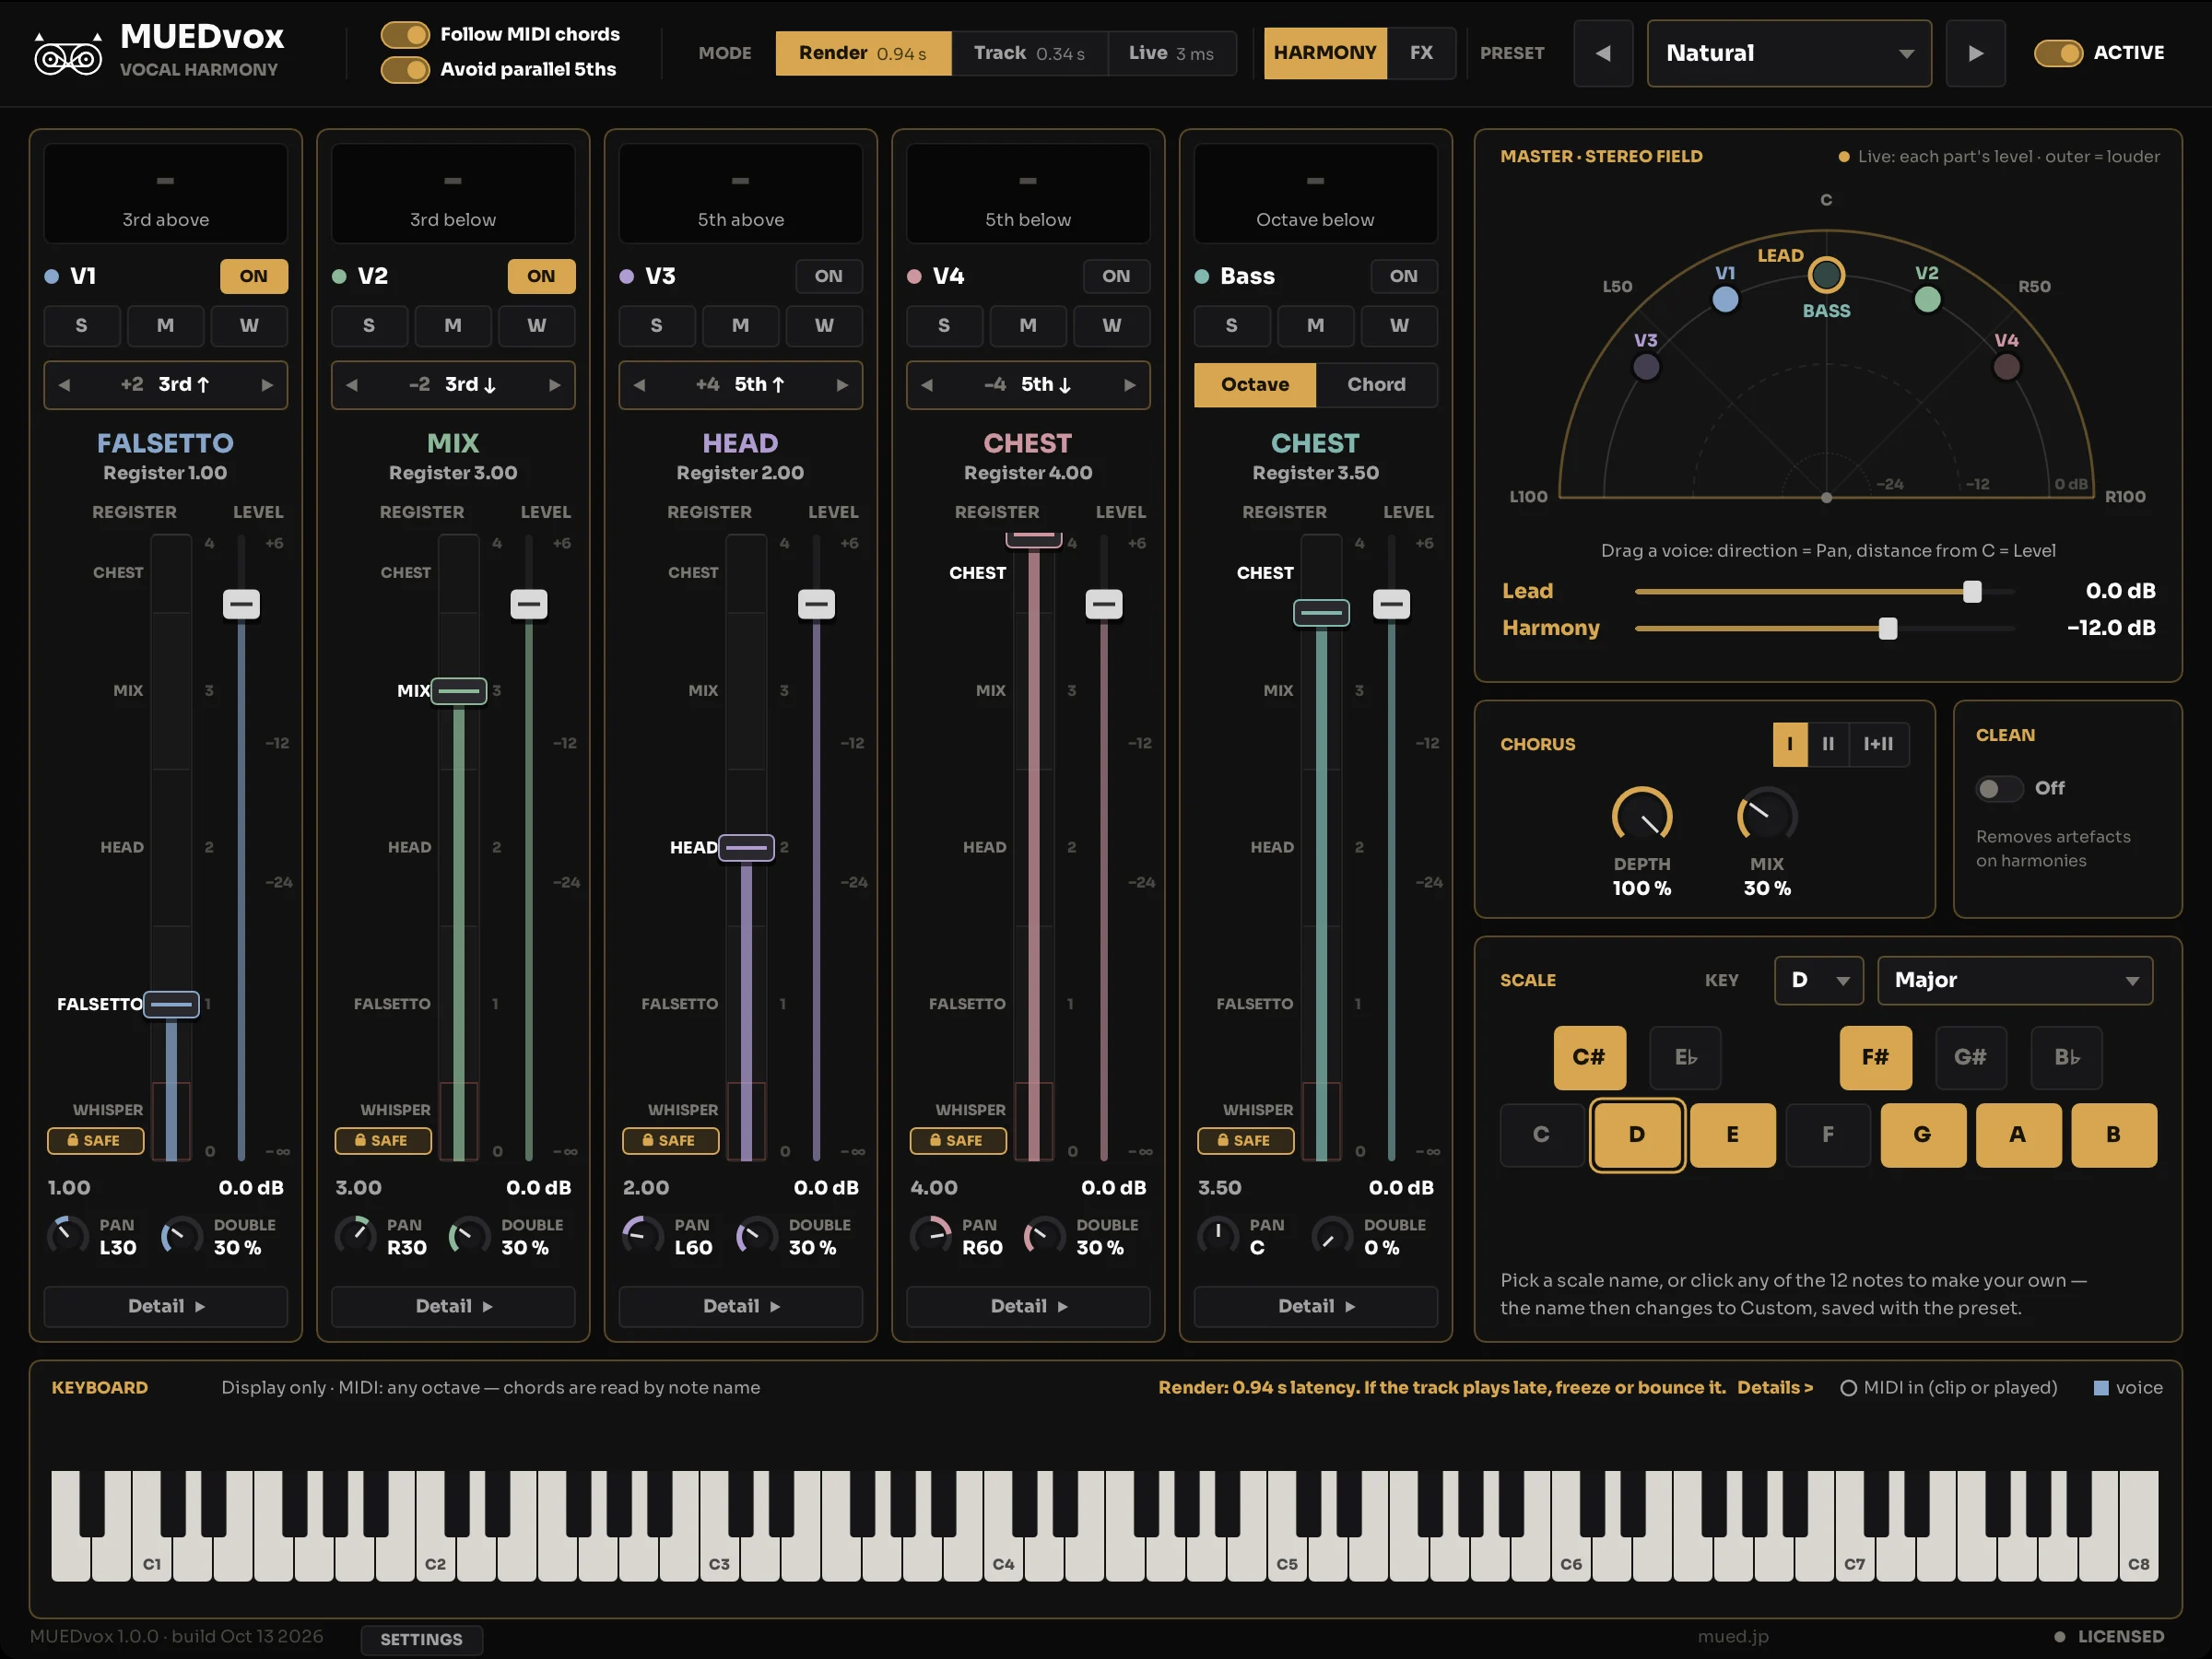Toggle Follow MIDI chords switch

pos(405,35)
